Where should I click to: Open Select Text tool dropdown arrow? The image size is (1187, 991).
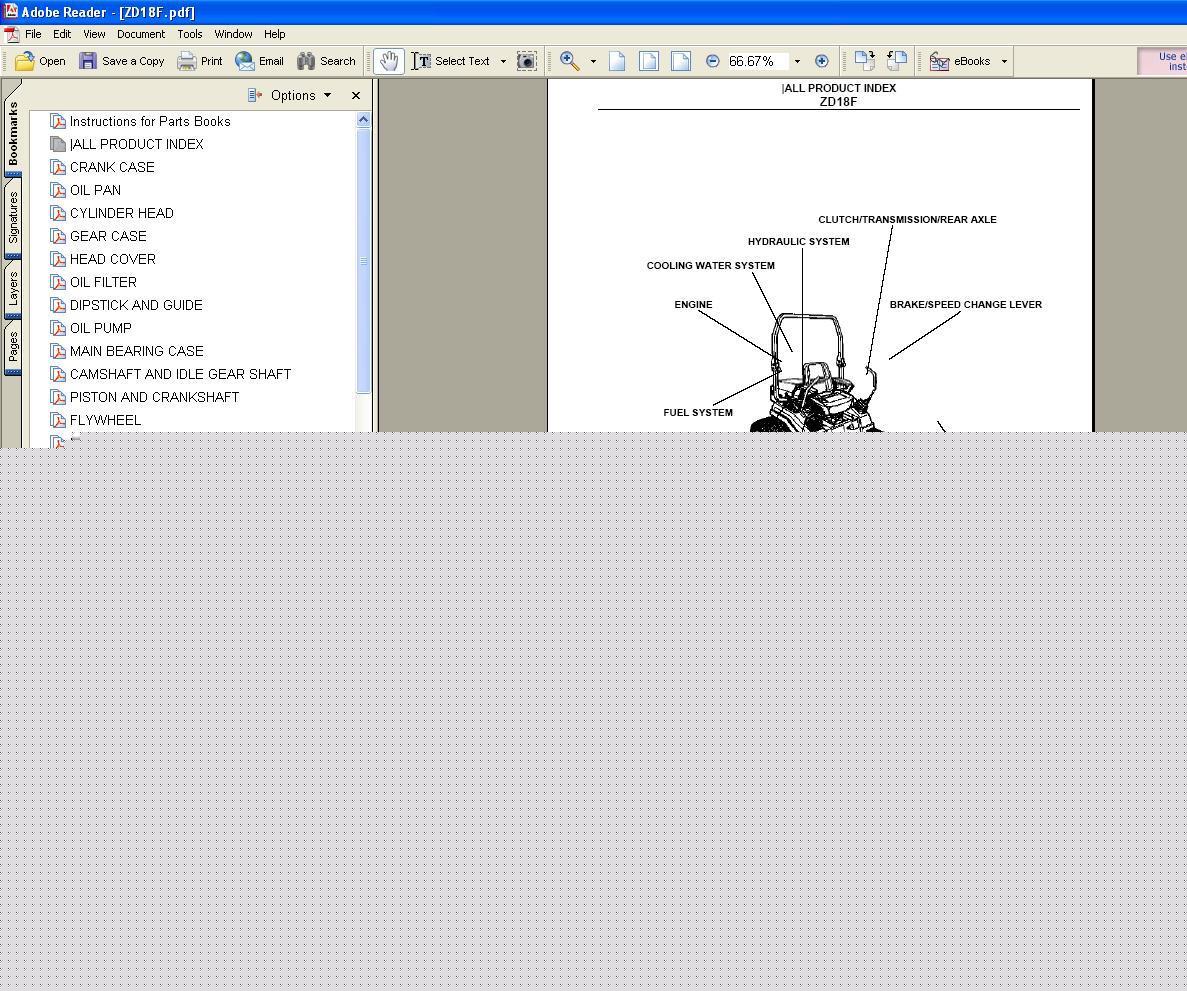503,61
